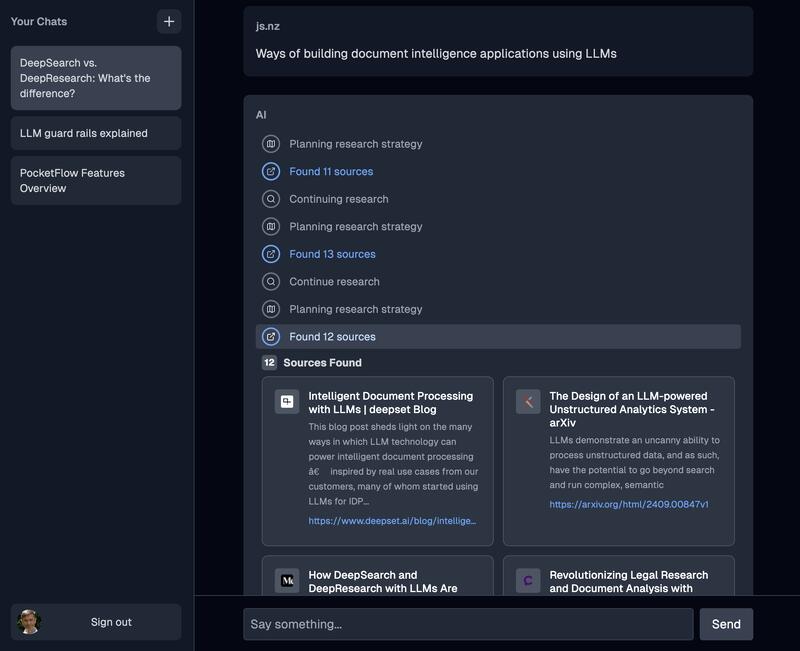Select the first Planning research strategy step text
Viewport: 800px width, 651px height.
tap(356, 144)
